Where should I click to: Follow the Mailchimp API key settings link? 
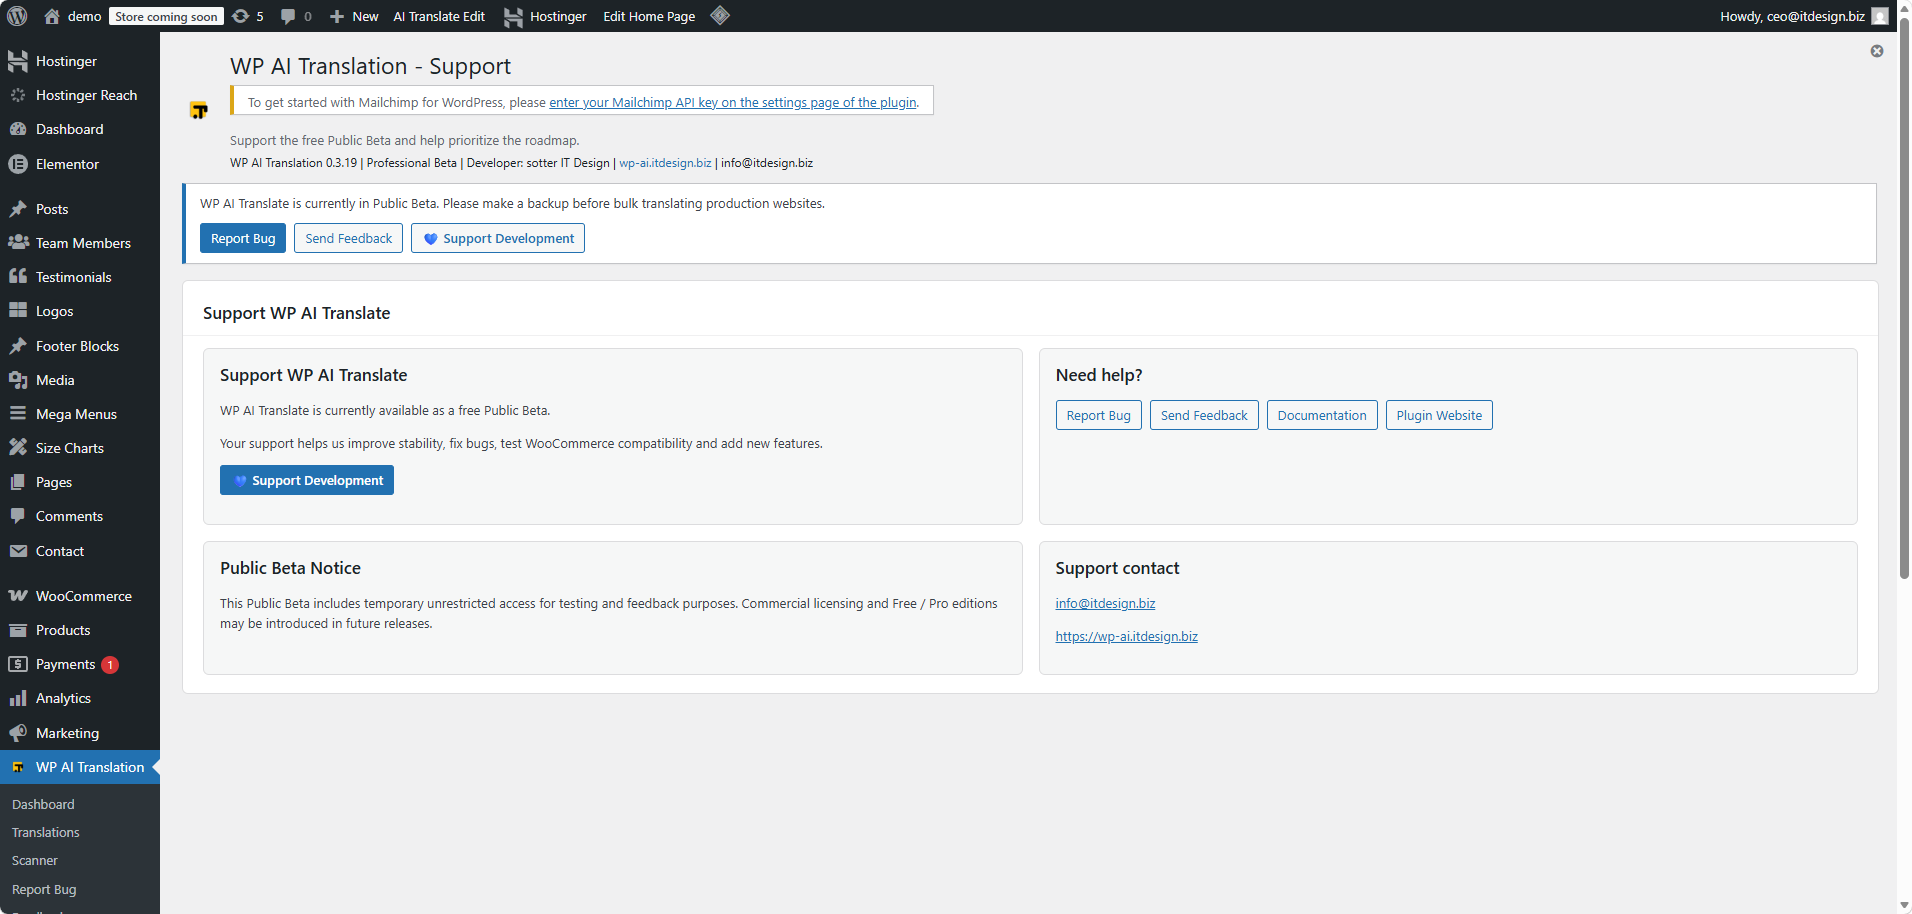(x=733, y=102)
